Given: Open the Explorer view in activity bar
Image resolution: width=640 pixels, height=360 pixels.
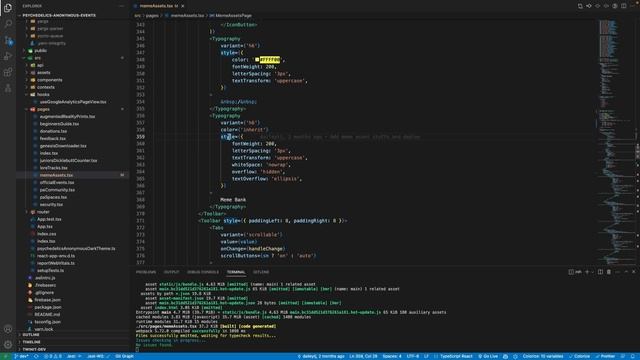Looking at the screenshot, I should 8,7.
